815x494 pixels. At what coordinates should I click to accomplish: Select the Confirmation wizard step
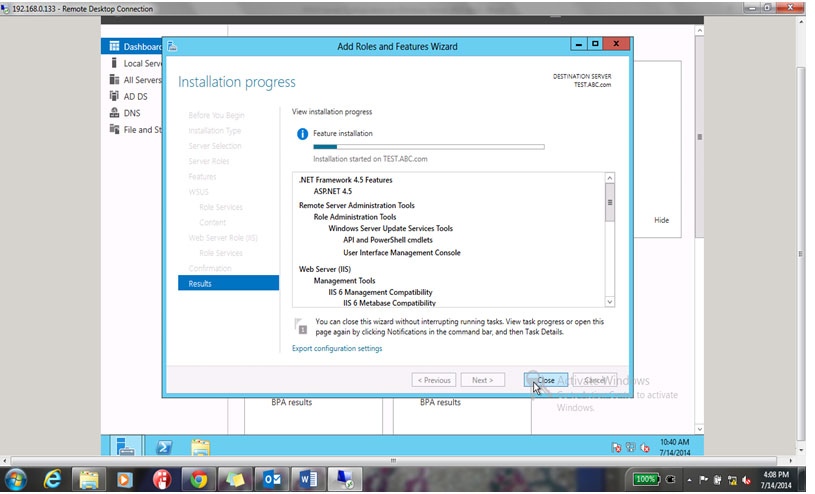point(210,268)
